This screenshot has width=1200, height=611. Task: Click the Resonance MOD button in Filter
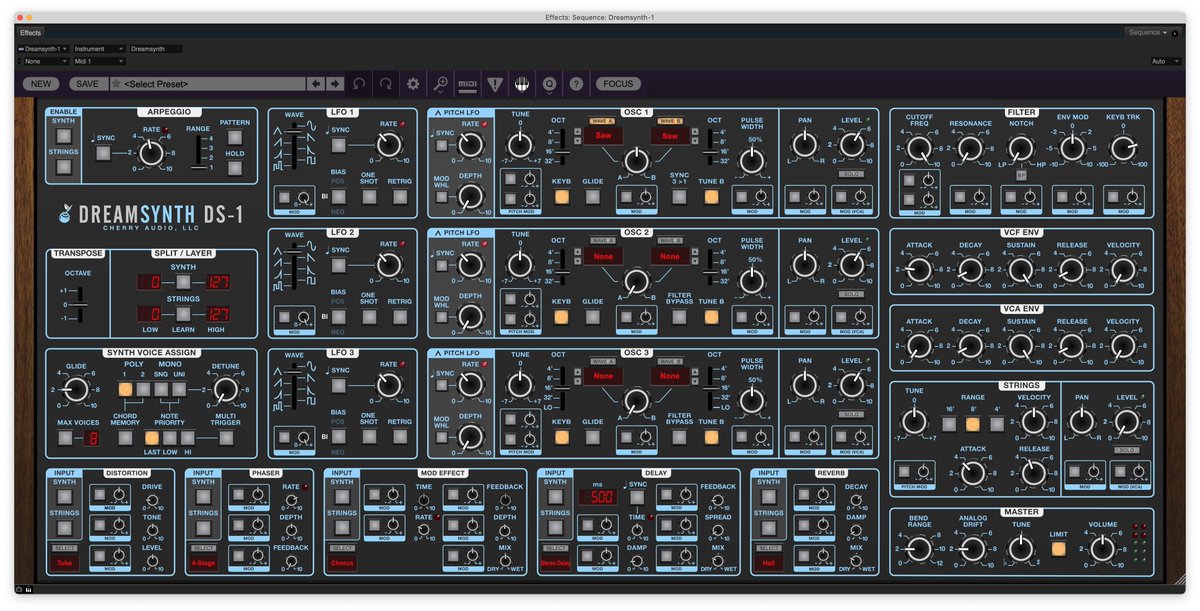click(x=962, y=197)
